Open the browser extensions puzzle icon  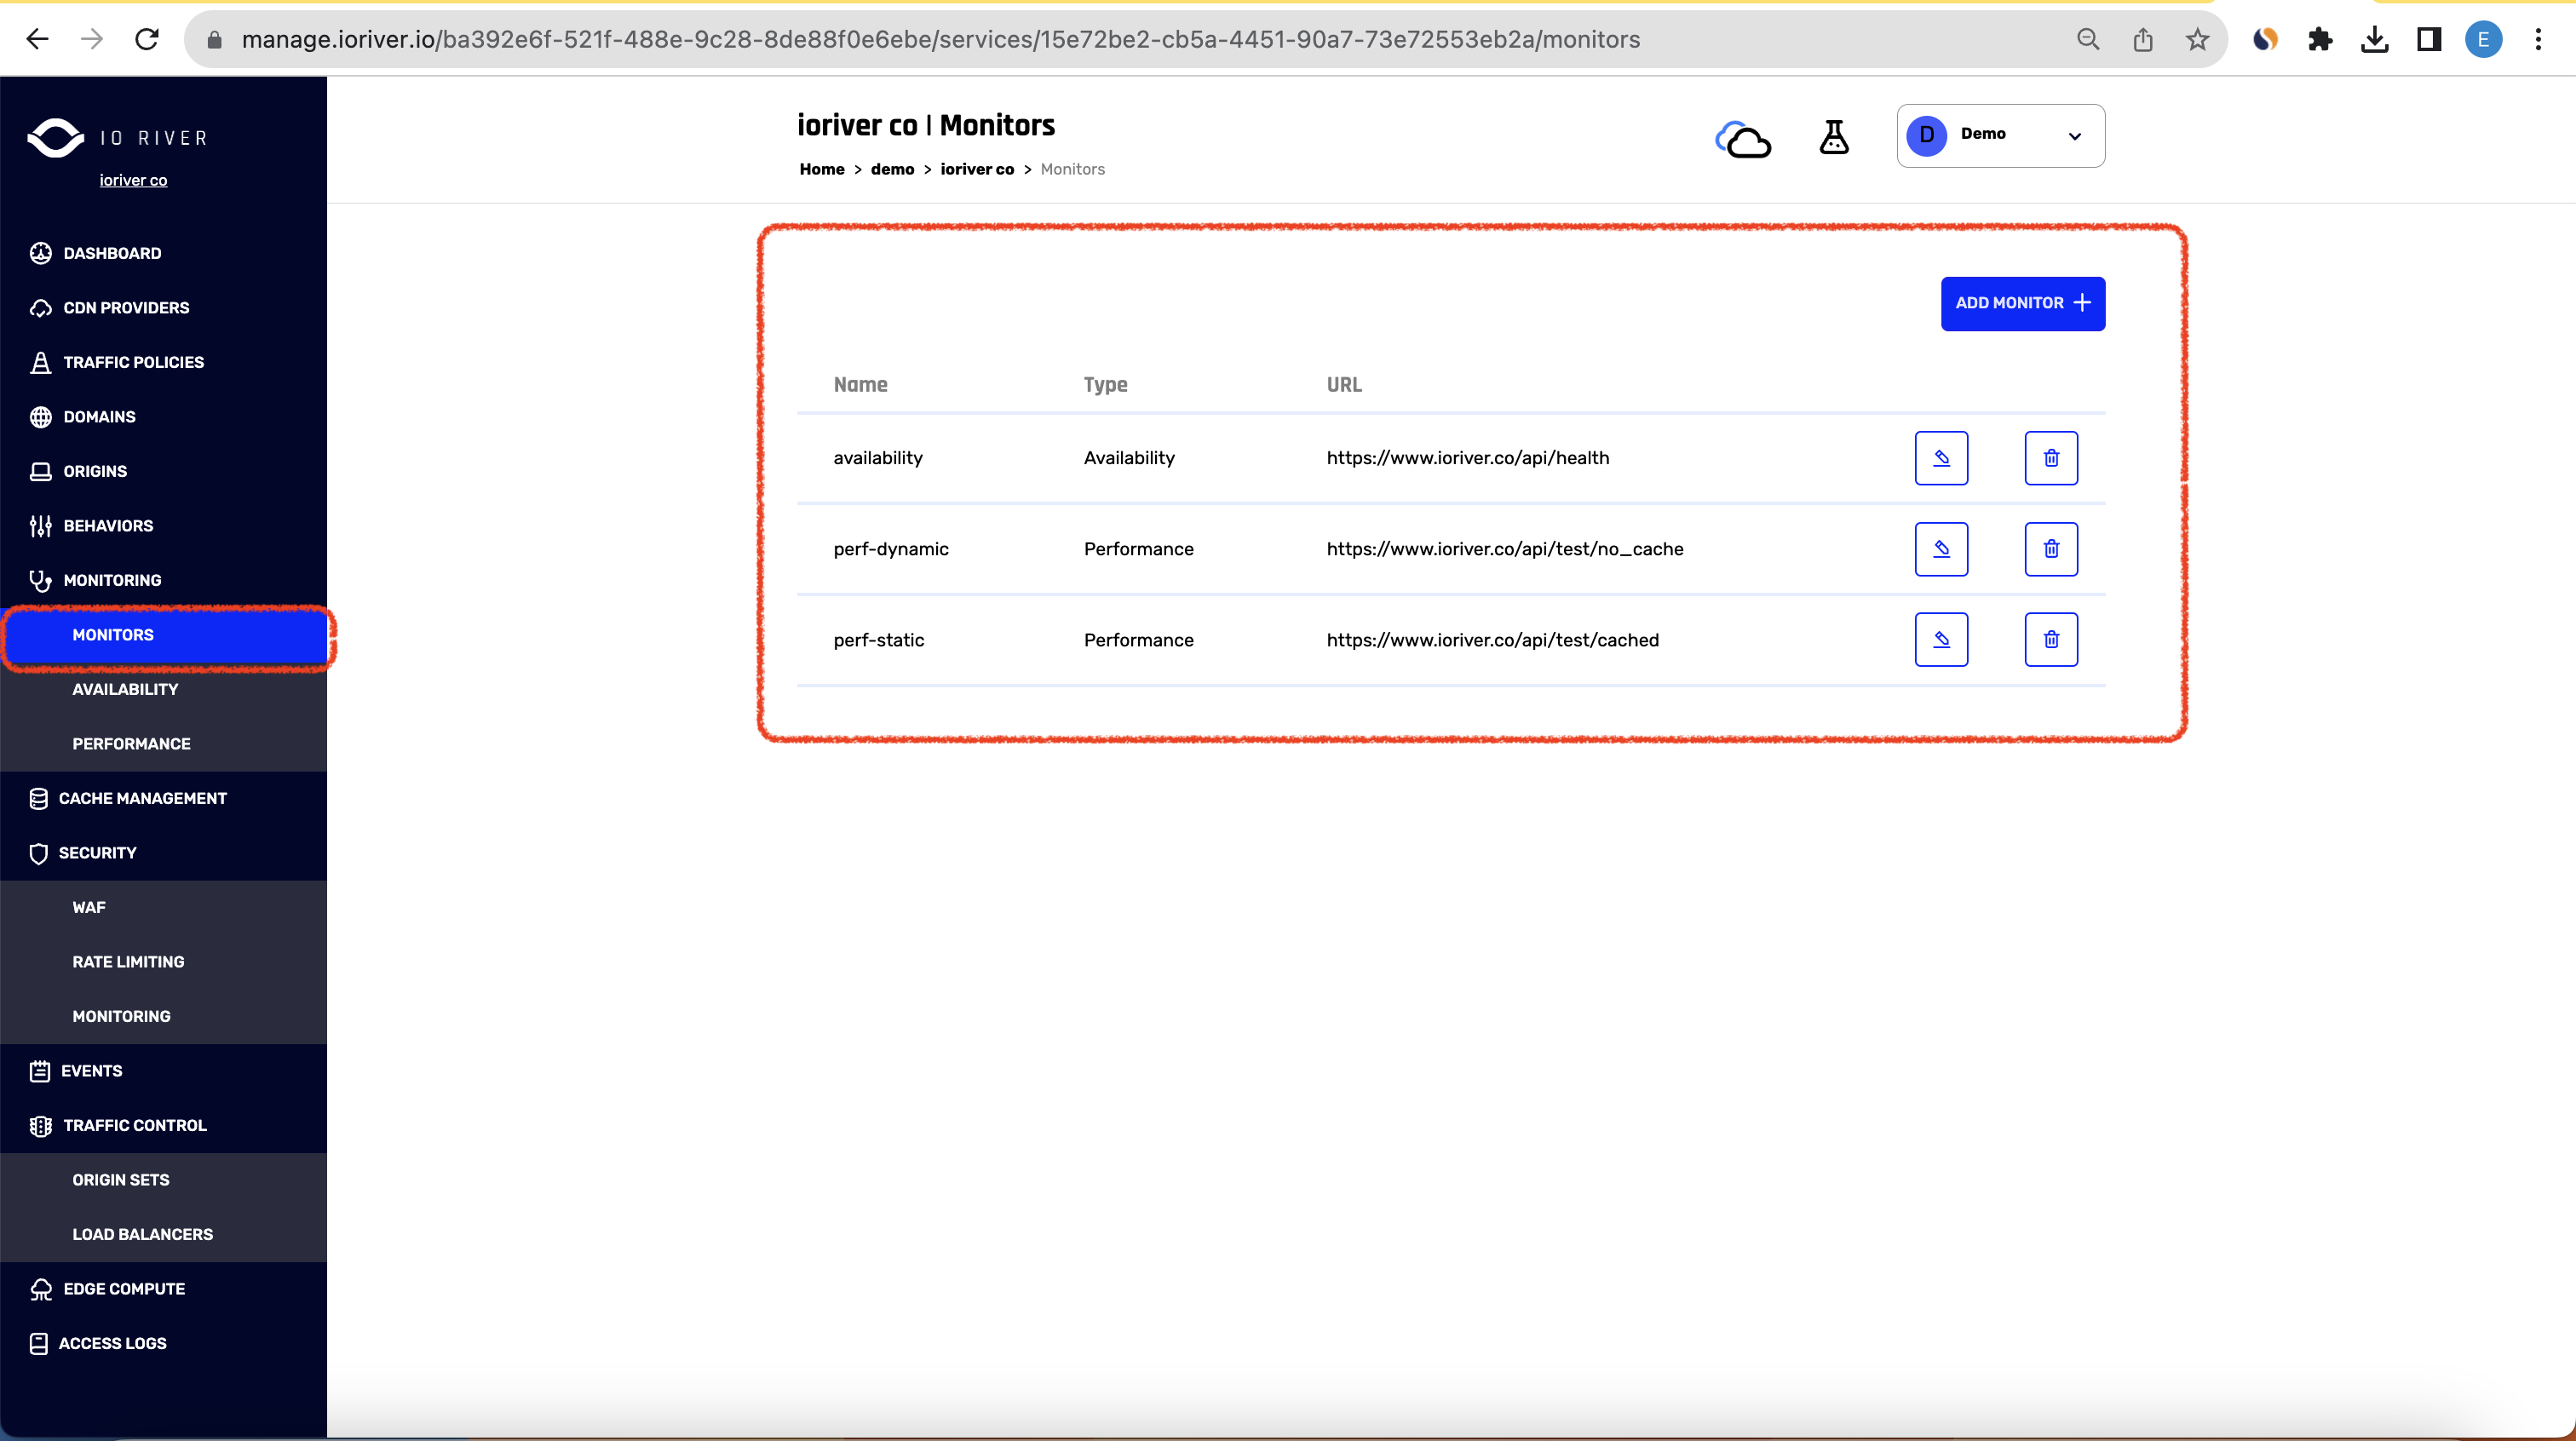click(x=2320, y=39)
